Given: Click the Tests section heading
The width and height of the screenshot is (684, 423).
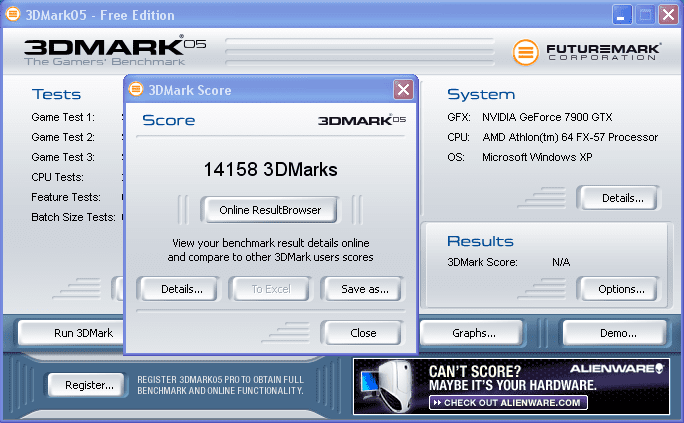Looking at the screenshot, I should tap(56, 95).
